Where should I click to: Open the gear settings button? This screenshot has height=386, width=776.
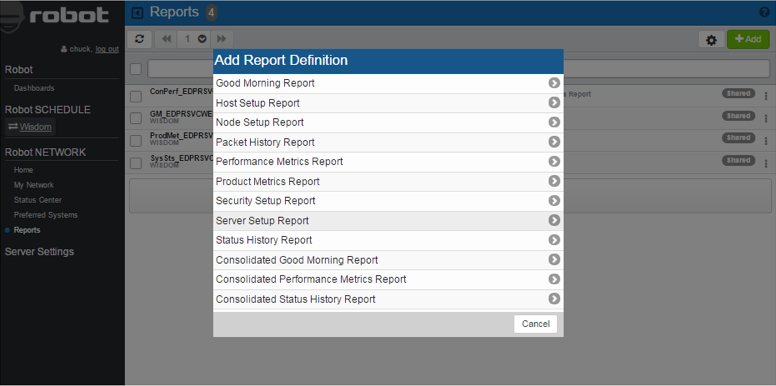point(711,40)
